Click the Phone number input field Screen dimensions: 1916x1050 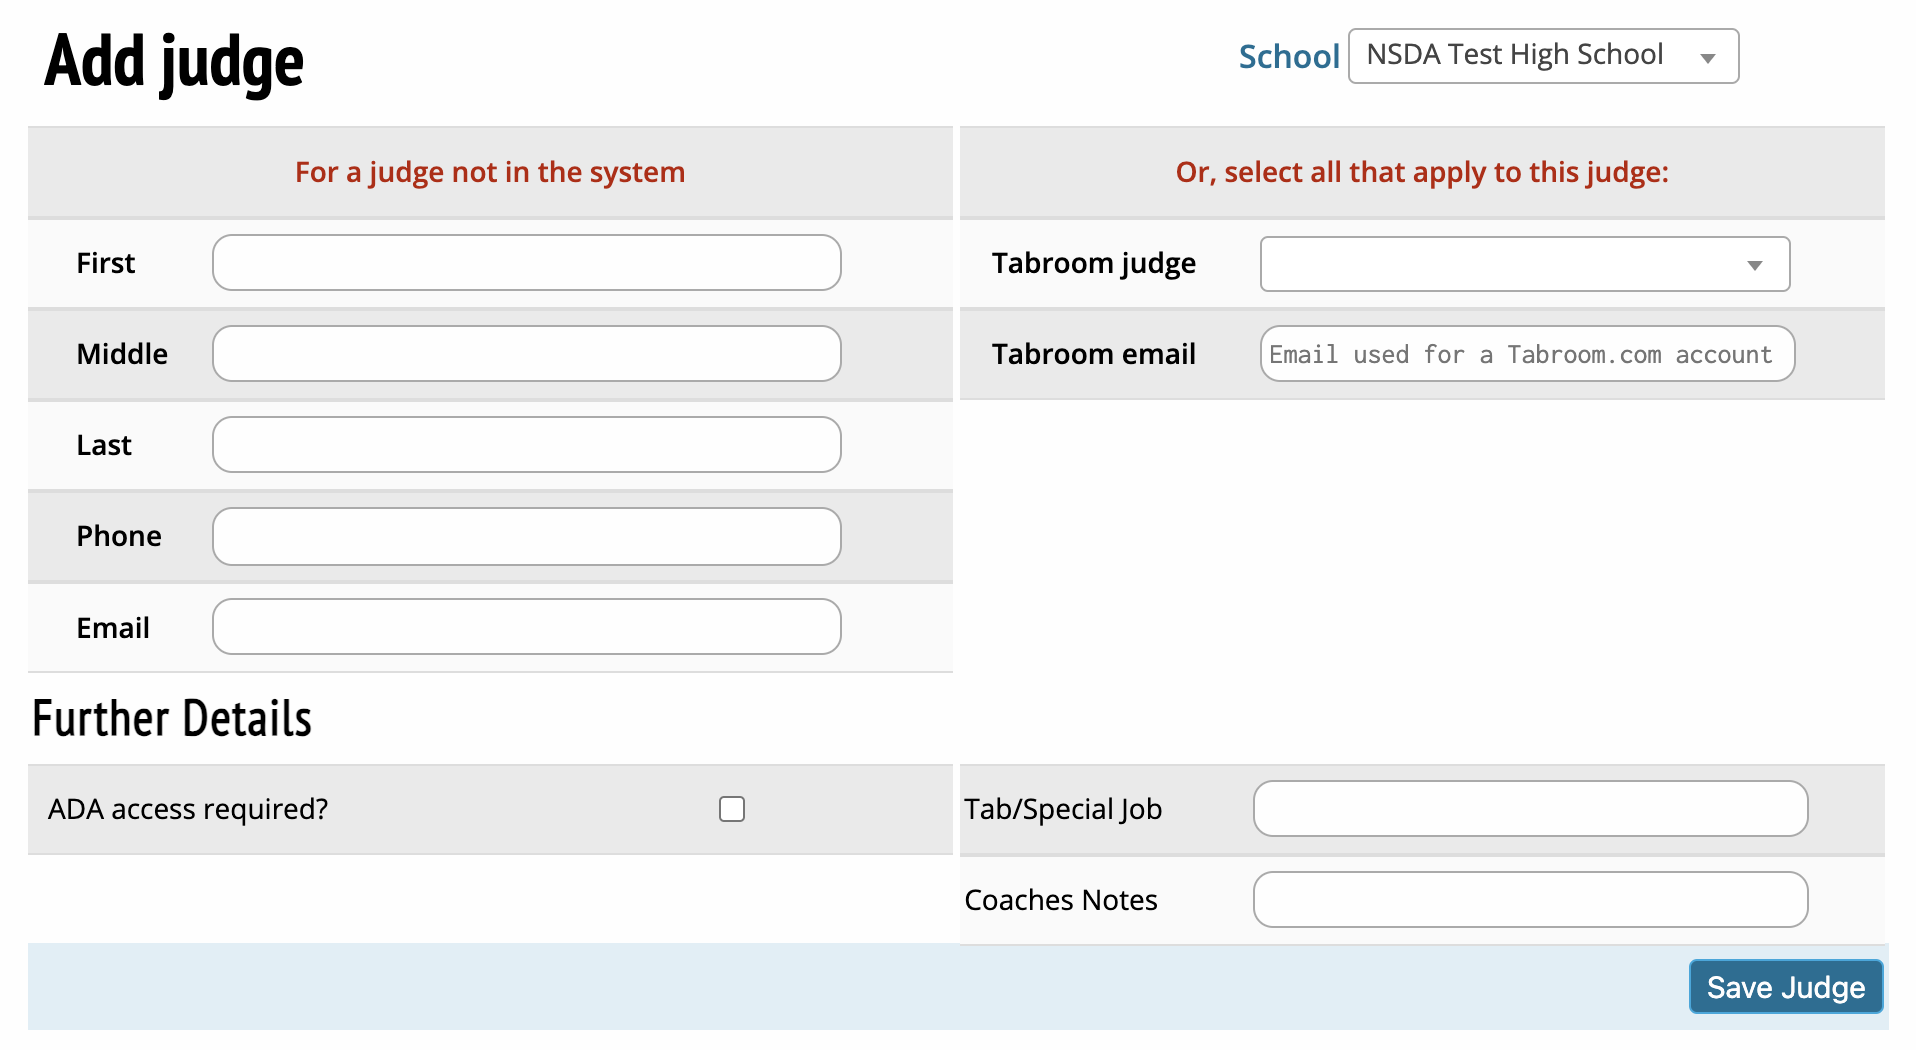(x=527, y=536)
